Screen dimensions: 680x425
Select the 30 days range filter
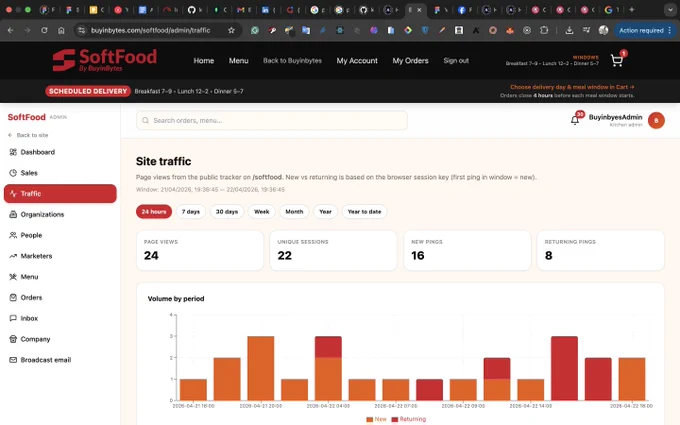coord(227,212)
